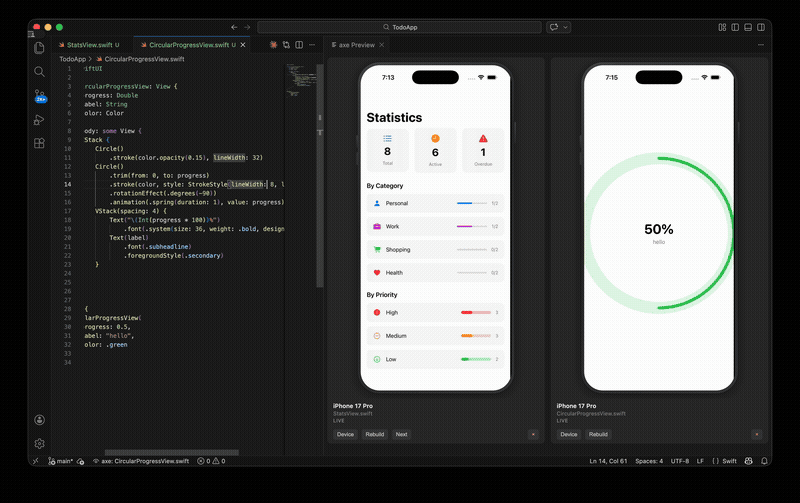Switch to StatsView.swift tab
This screenshot has width=800, height=503.
coord(92,45)
